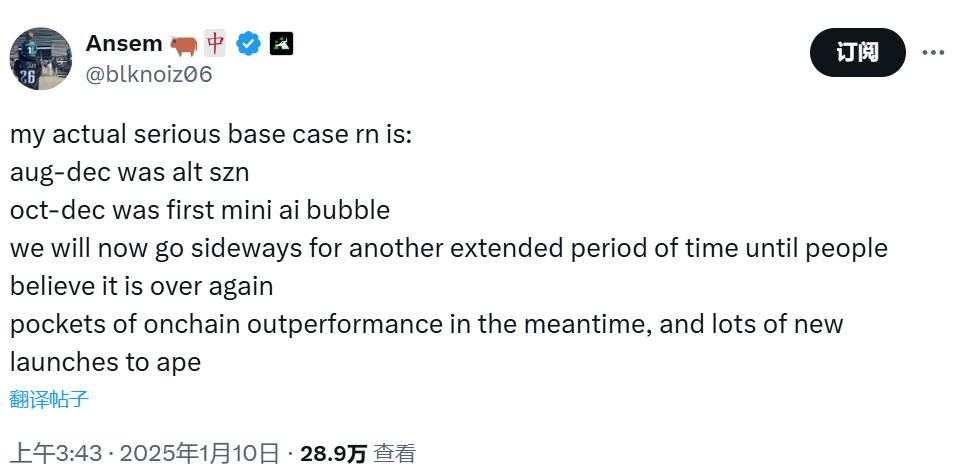The height and width of the screenshot is (469, 963).
Task: Click the 'aug-dec was alt szn' line
Action: click(129, 172)
